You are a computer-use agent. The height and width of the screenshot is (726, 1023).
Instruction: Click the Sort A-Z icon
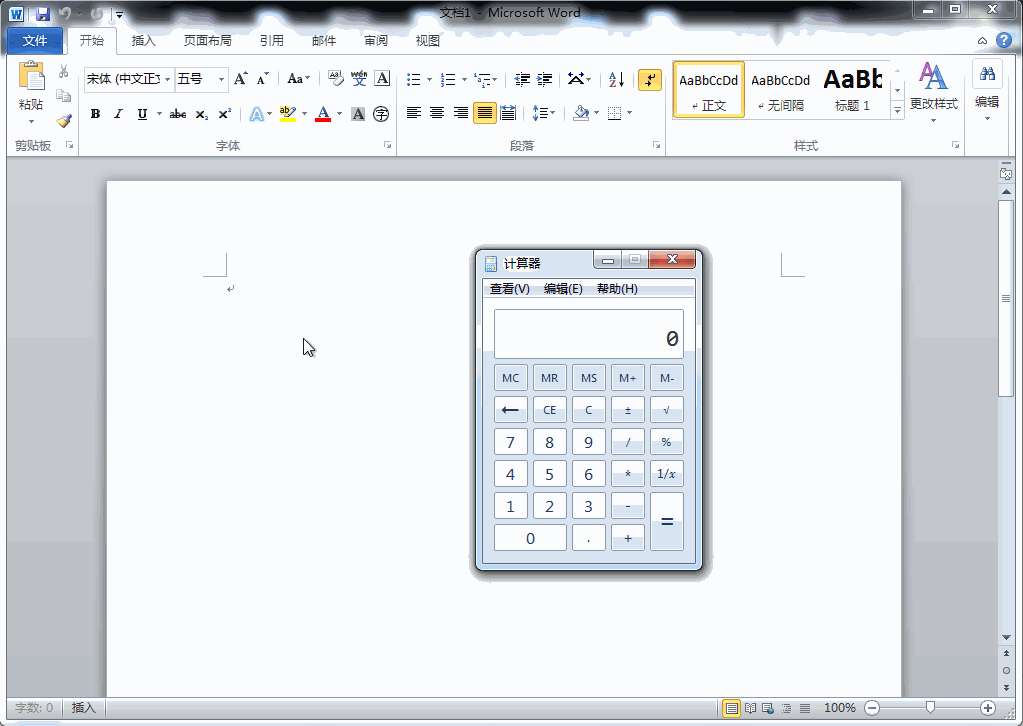617,80
